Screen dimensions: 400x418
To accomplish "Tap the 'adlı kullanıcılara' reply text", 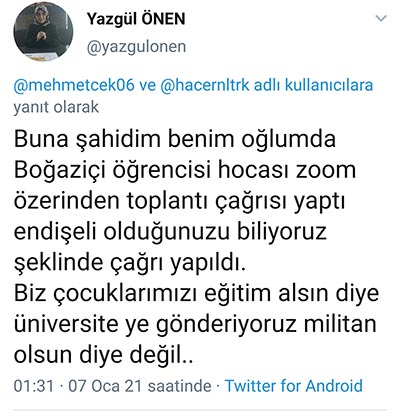I will 313,85.
